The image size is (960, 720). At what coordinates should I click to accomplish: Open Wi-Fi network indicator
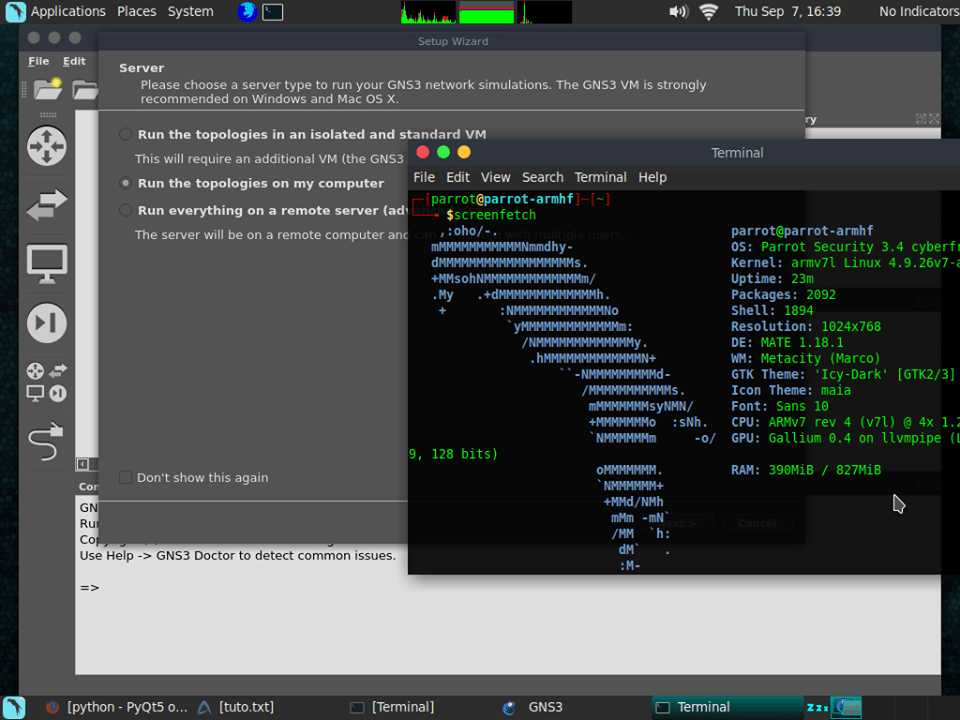click(708, 12)
